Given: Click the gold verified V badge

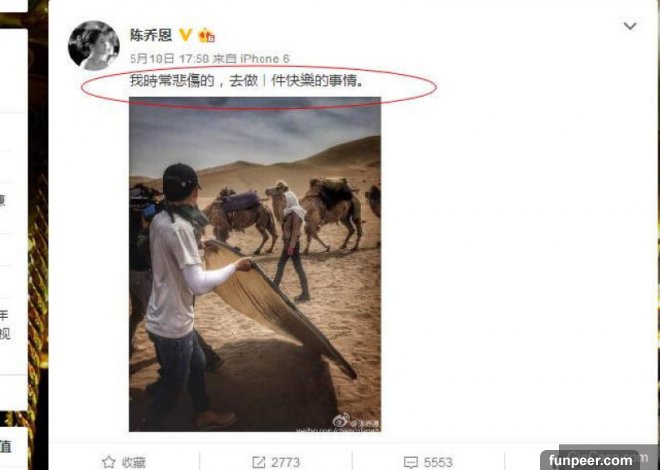Looking at the screenshot, I should (186, 35).
